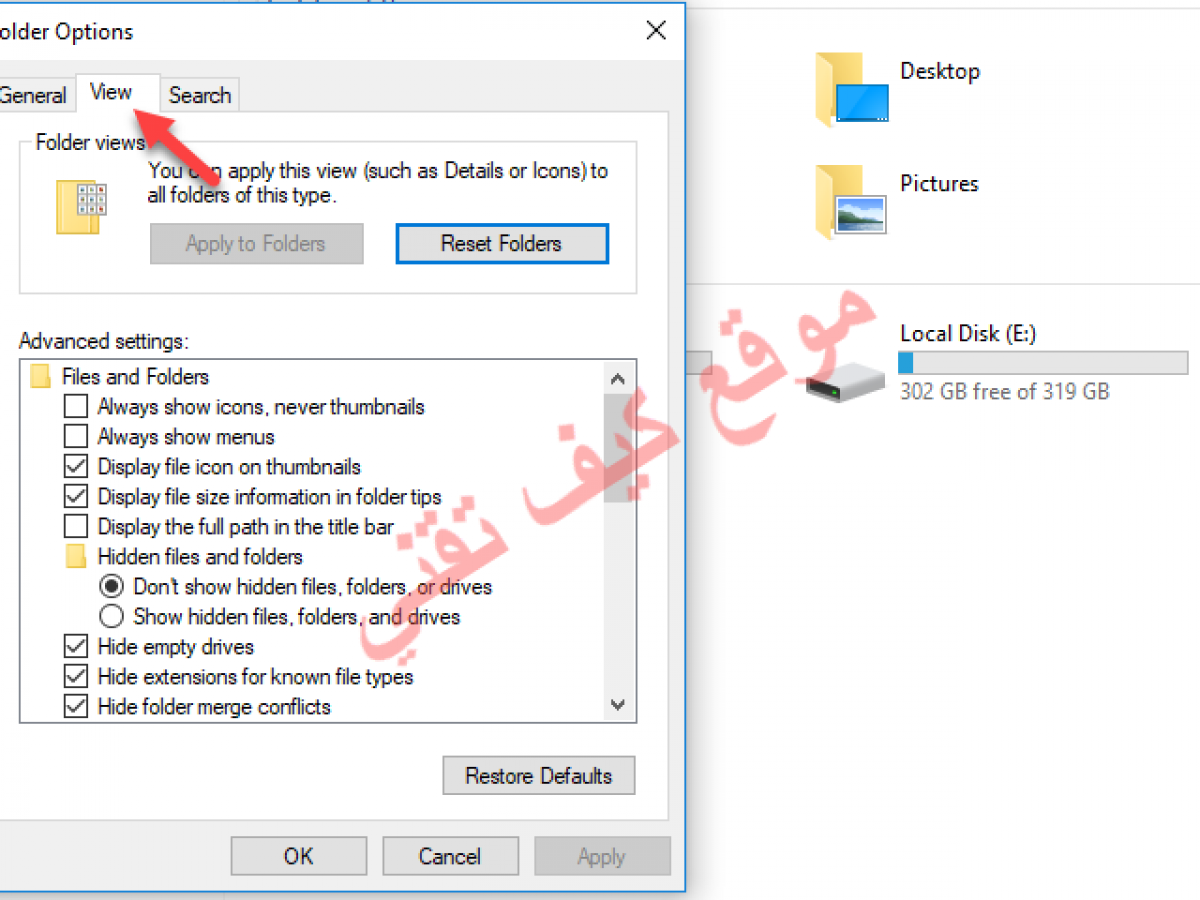Open the Pictures folder icon
1200x900 pixels.
851,203
